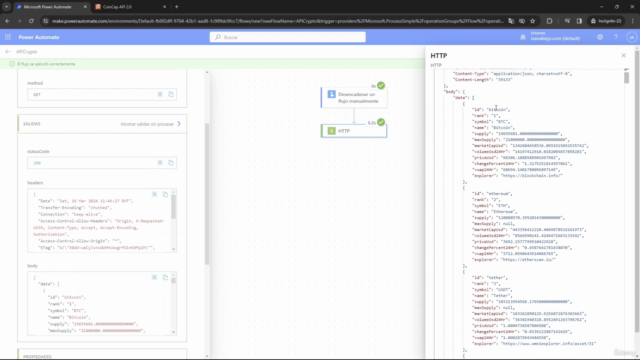Click the "id": "tether" line
The width and height of the screenshot is (640, 360).
point(490,278)
